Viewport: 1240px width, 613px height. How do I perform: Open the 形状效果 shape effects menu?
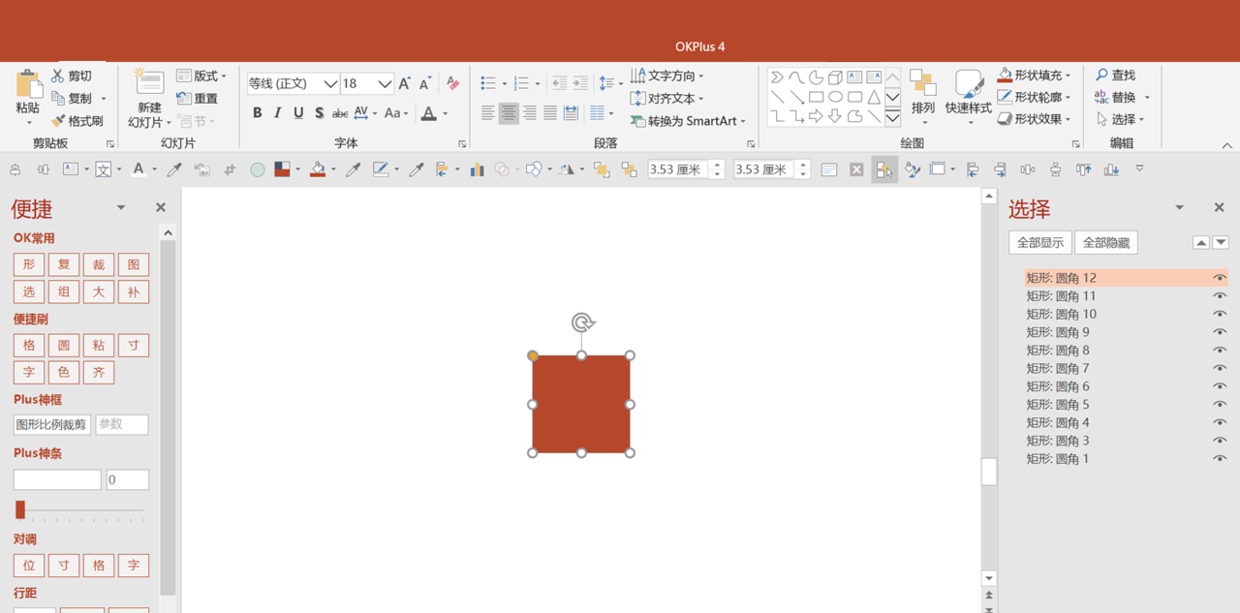tap(1034, 119)
